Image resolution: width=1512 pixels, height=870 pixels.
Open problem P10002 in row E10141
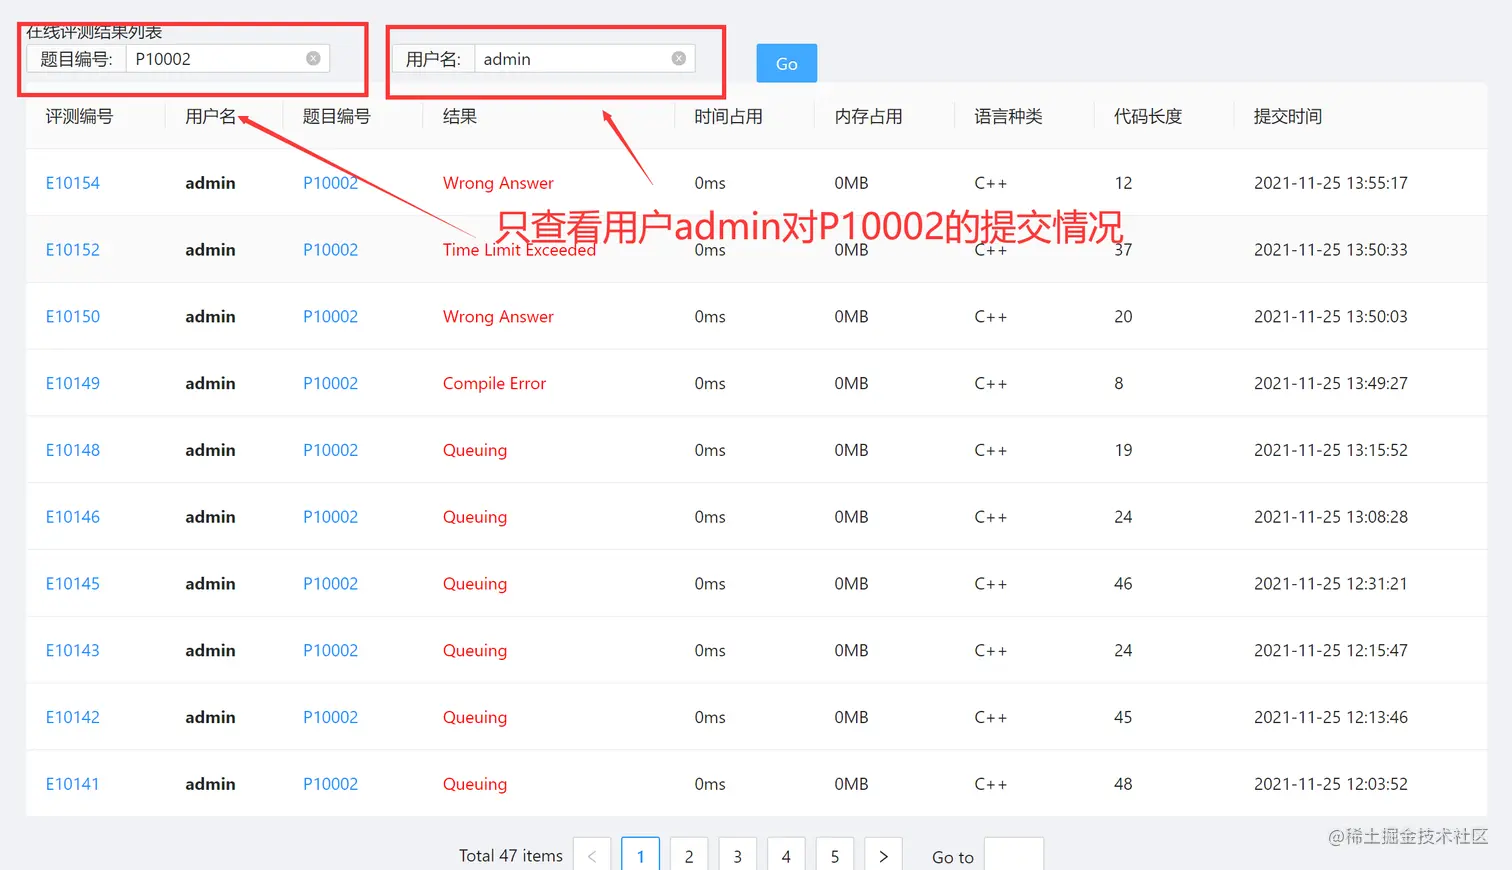coord(331,784)
